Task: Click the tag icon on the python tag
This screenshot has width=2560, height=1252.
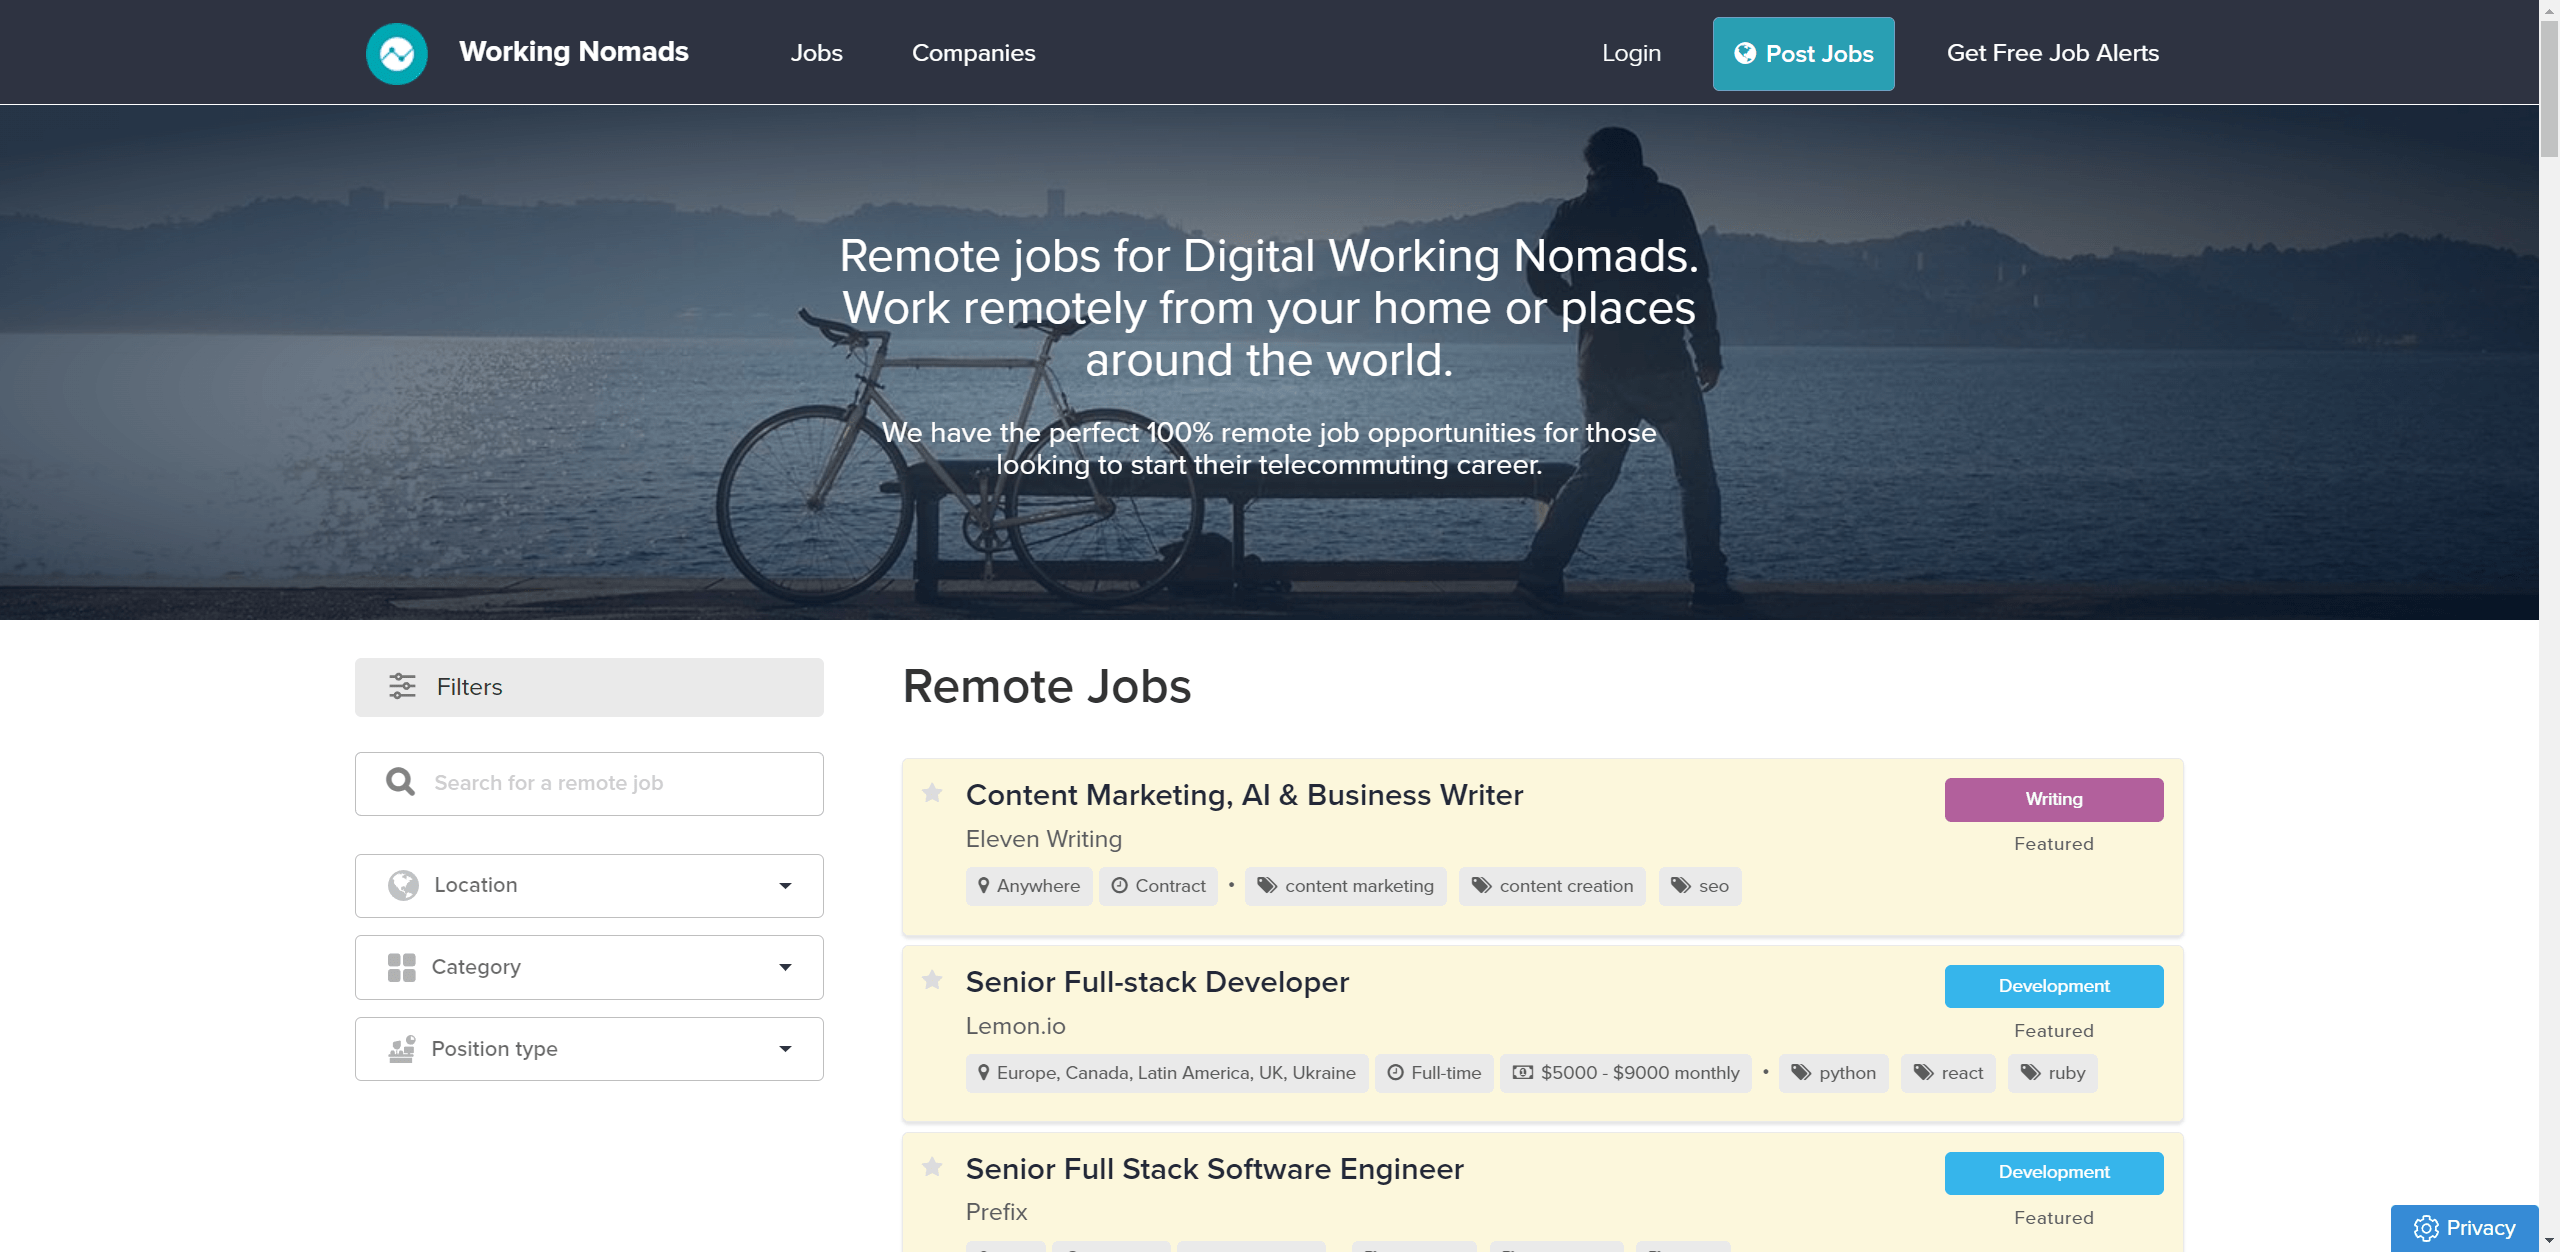Action: pos(1800,1072)
